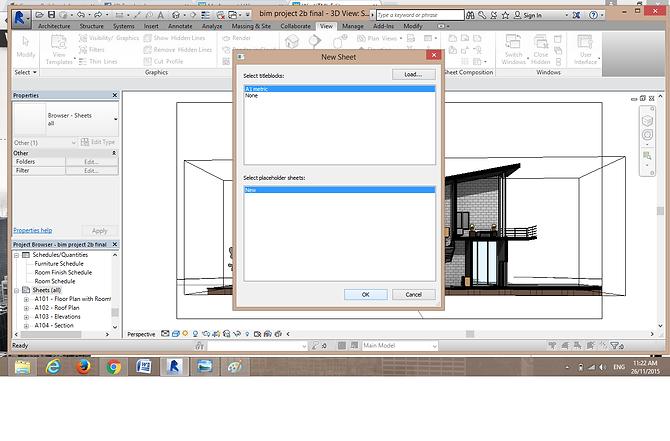Image resolution: width=670 pixels, height=441 pixels.
Task: Switch to the Structure ribbon tab
Action: (91, 26)
